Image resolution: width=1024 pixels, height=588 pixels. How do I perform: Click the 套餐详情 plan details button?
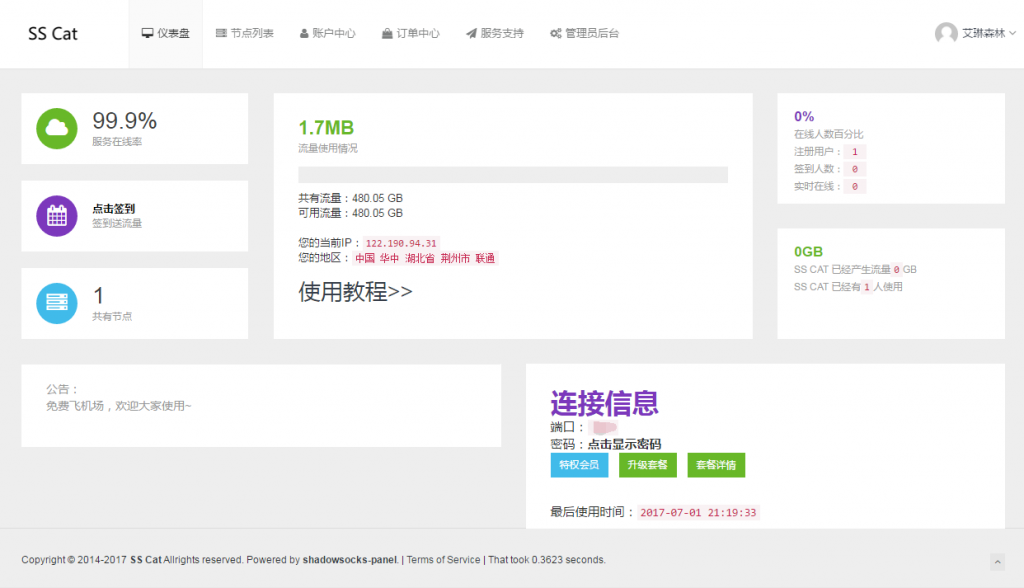(x=716, y=465)
